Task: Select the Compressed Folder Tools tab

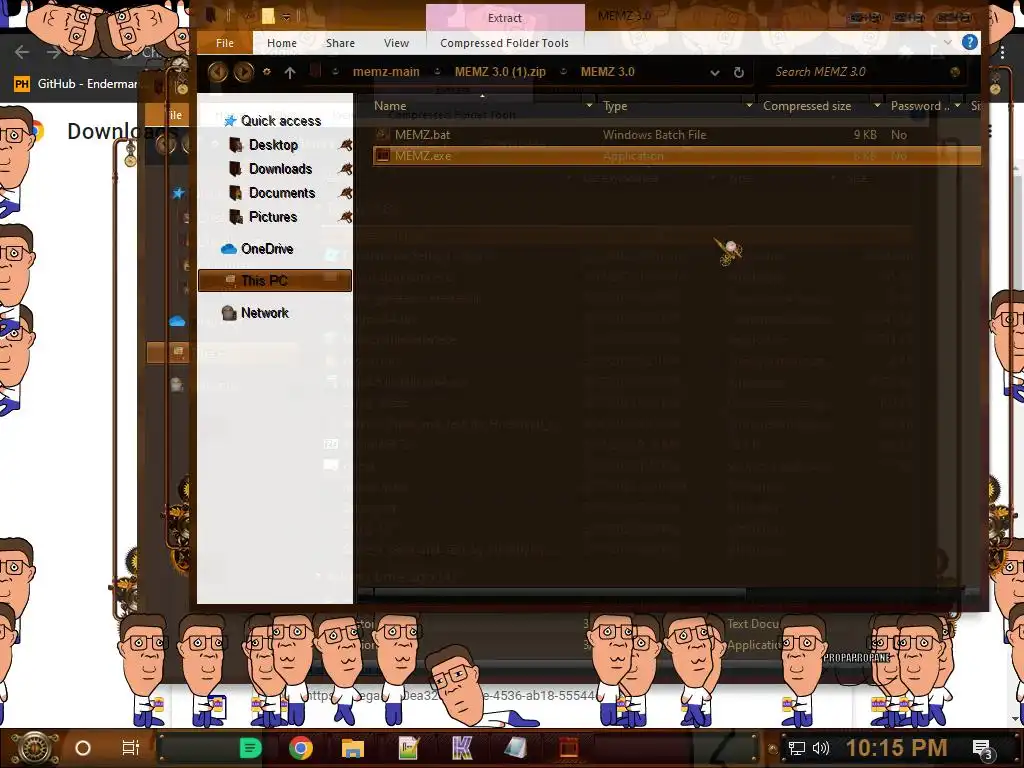Action: pyautogui.click(x=504, y=43)
